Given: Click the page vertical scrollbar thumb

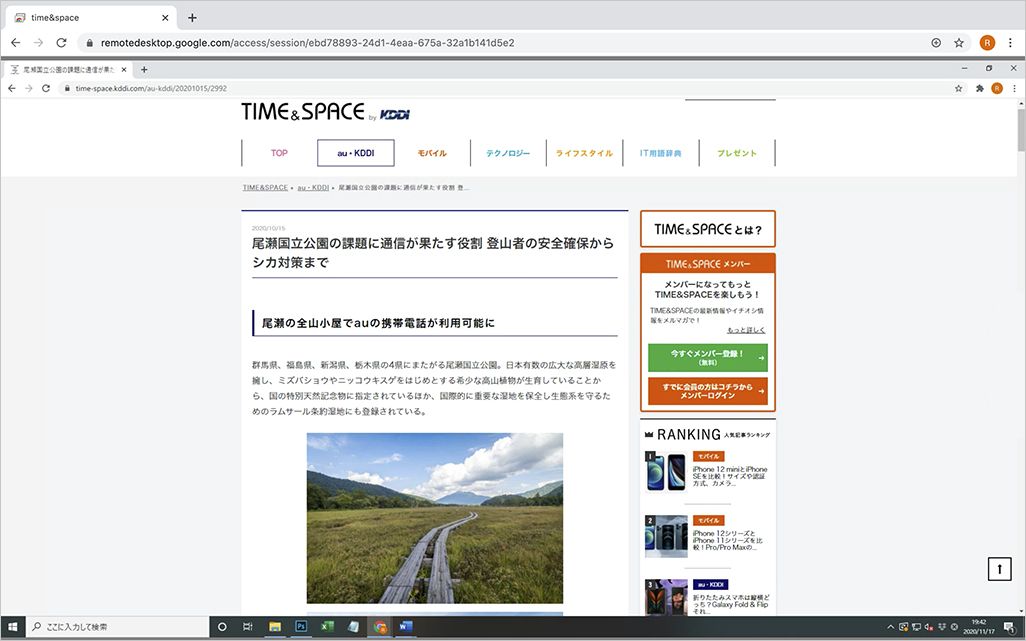Looking at the screenshot, I should click(x=1021, y=131).
